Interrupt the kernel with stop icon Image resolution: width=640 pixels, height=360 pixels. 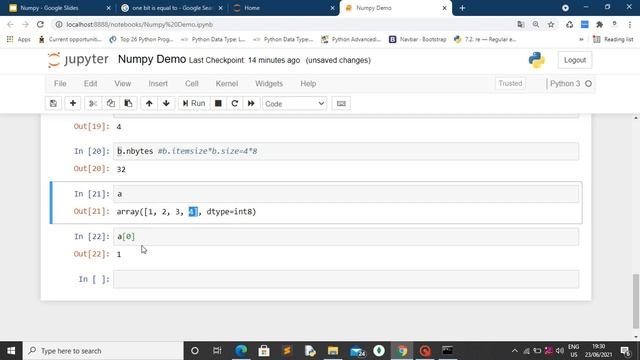click(x=218, y=104)
